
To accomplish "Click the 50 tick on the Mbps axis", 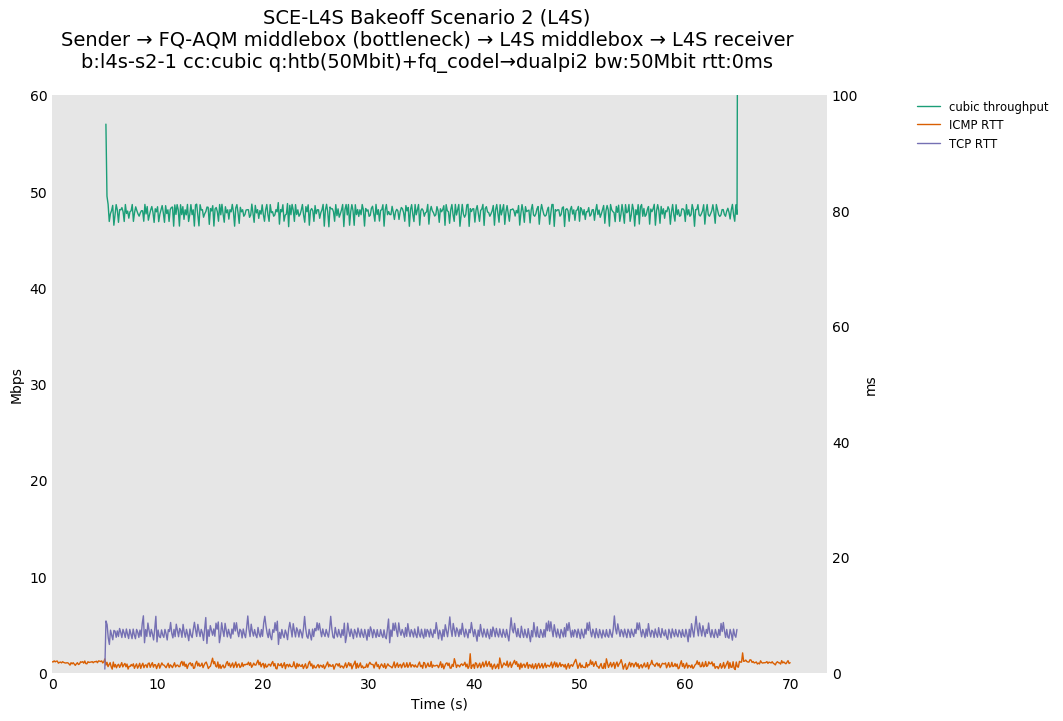I will (x=38, y=193).
